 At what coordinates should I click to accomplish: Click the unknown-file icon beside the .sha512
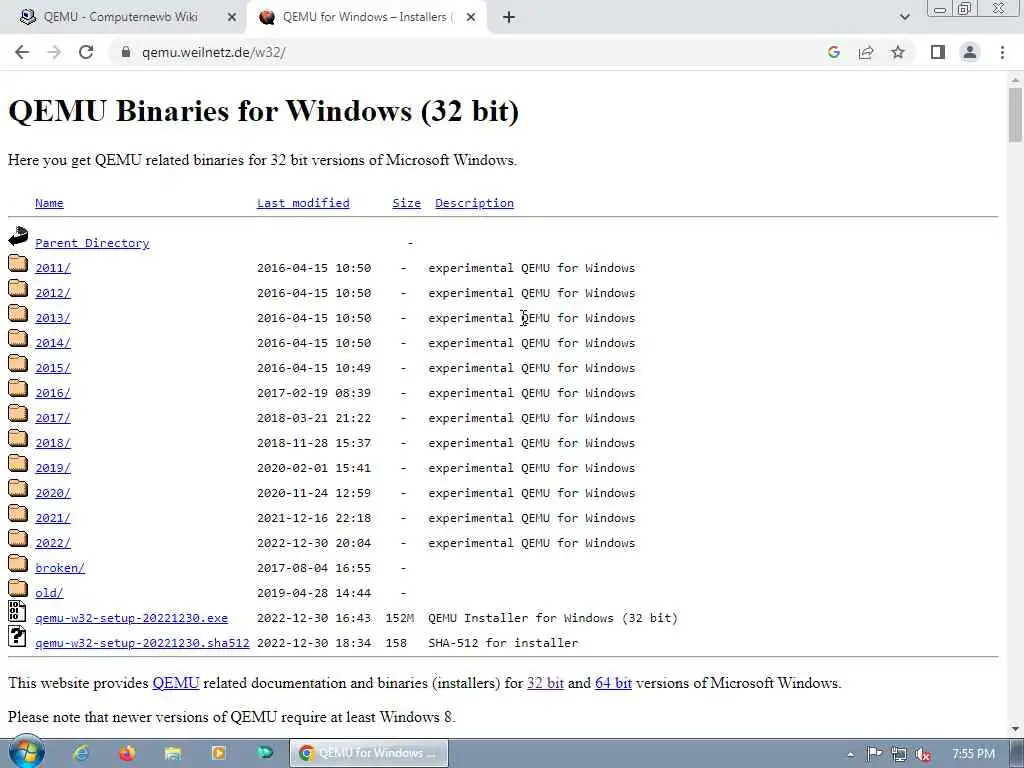pos(17,636)
